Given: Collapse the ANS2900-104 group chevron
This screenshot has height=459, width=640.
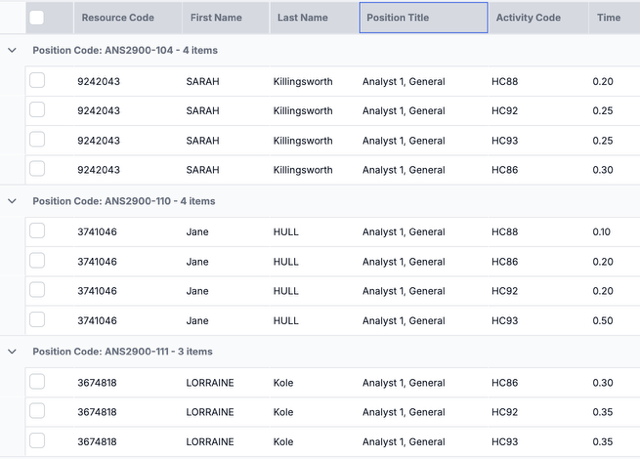Looking at the screenshot, I should 12,50.
